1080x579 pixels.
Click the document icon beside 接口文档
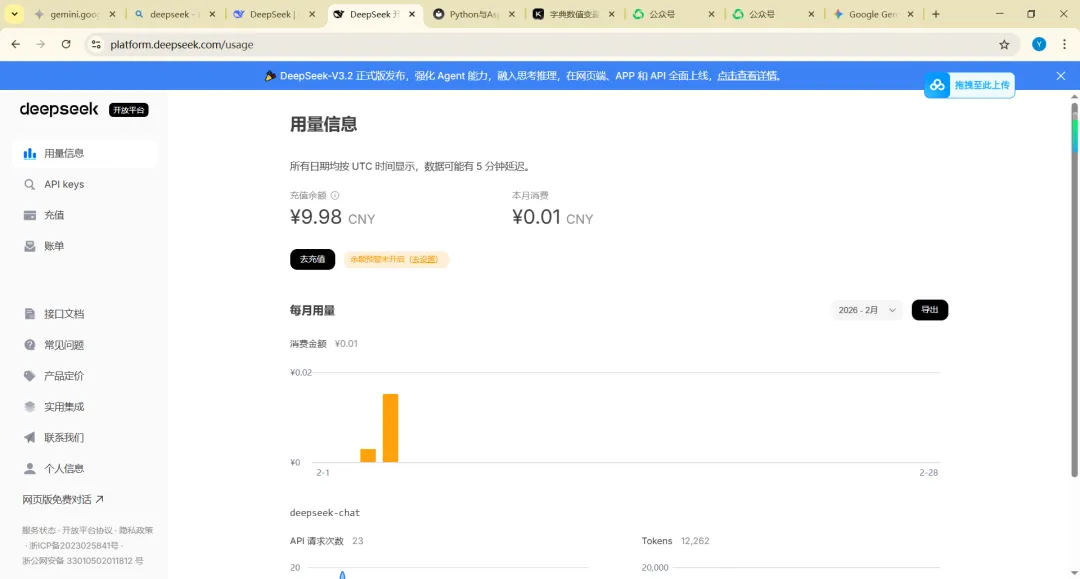click(x=30, y=314)
